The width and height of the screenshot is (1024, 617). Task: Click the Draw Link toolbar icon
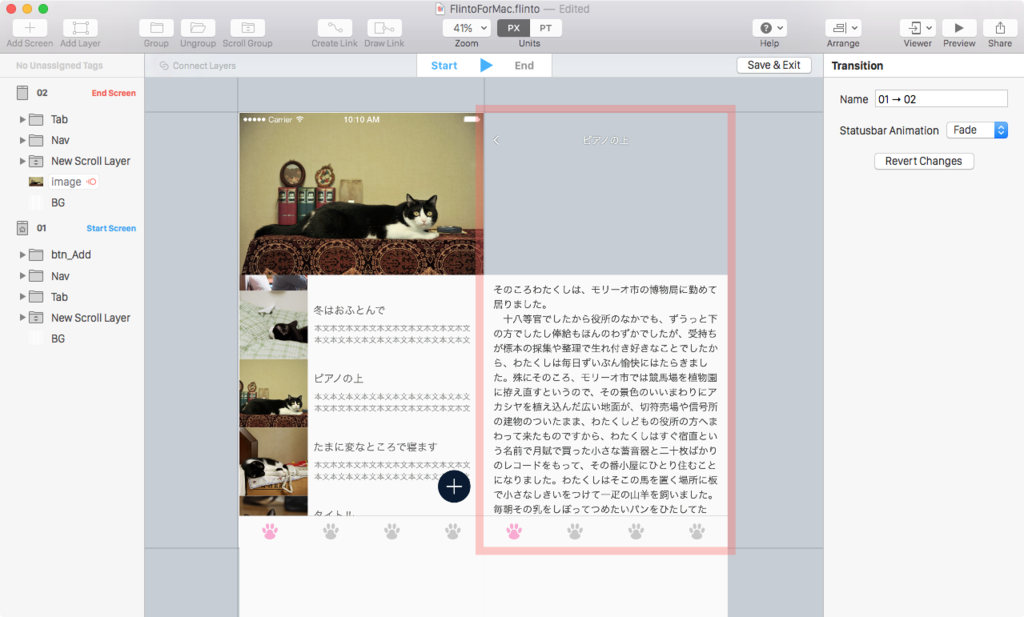coord(384,28)
